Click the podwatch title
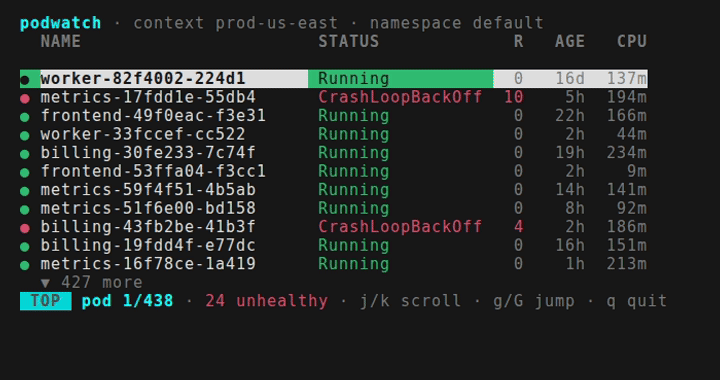This screenshot has height=380, width=720. (x=61, y=23)
